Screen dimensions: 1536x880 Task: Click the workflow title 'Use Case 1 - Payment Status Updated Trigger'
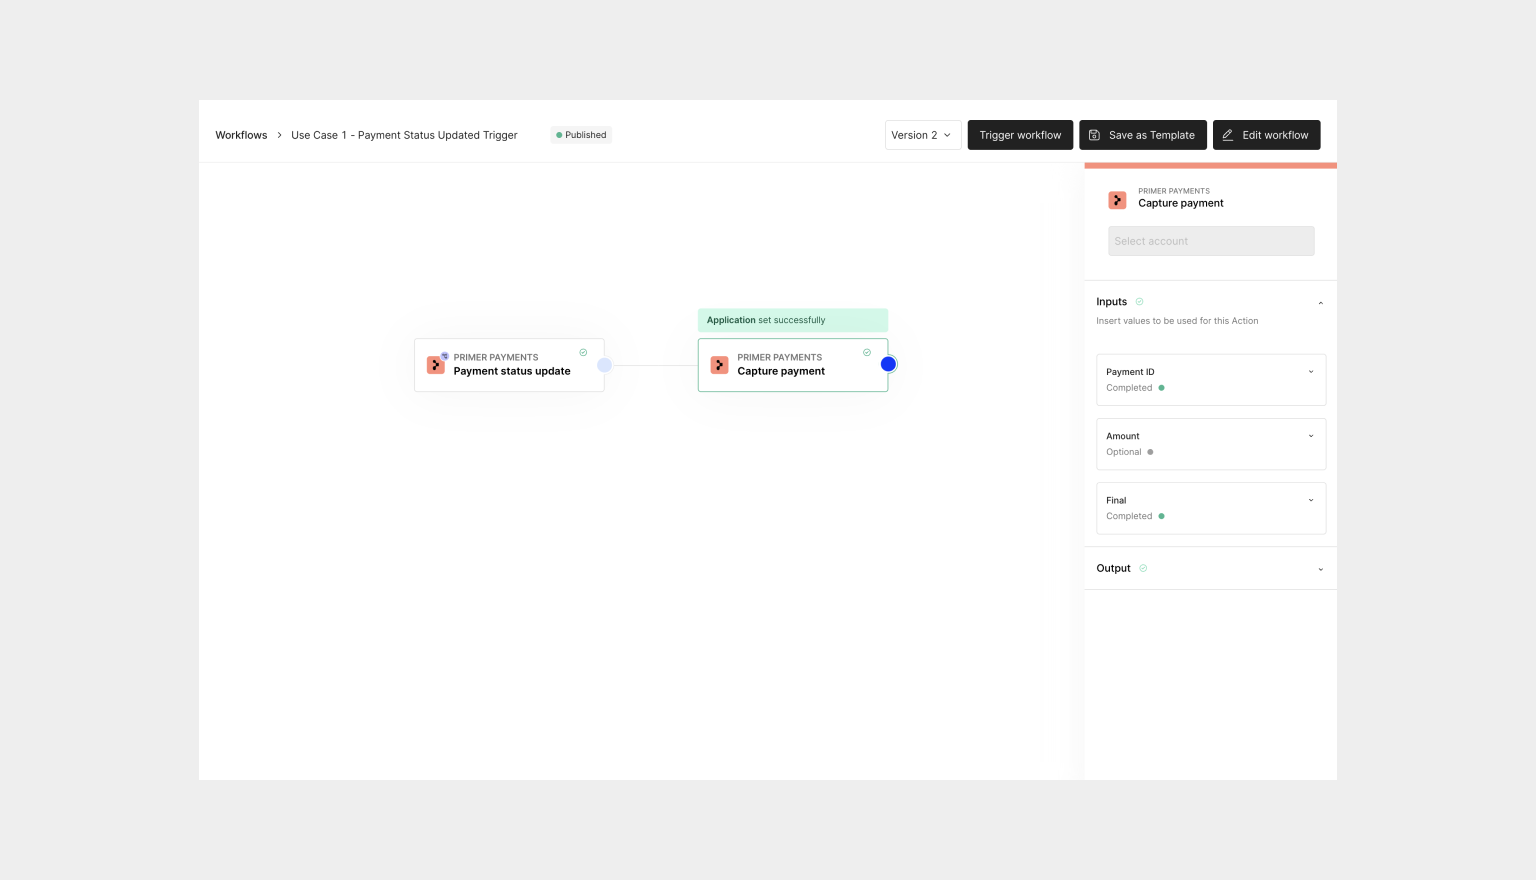point(404,135)
